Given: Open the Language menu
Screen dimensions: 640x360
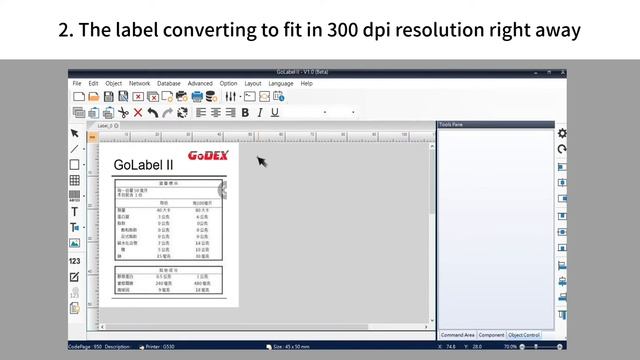Looking at the screenshot, I should coord(281,83).
